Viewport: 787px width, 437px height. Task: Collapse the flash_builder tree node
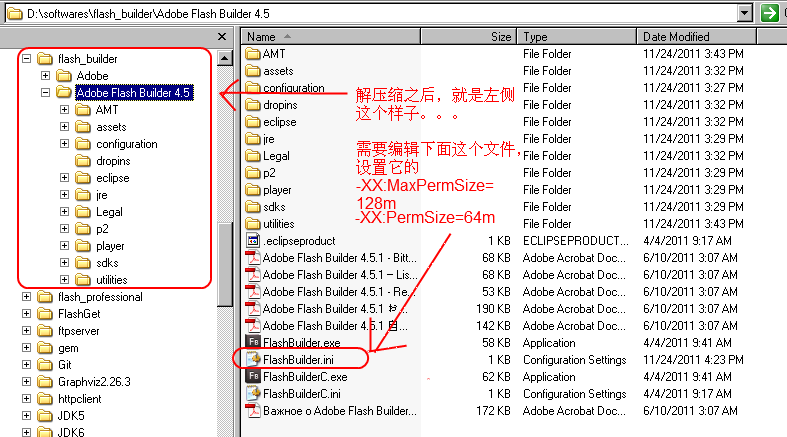(27, 59)
